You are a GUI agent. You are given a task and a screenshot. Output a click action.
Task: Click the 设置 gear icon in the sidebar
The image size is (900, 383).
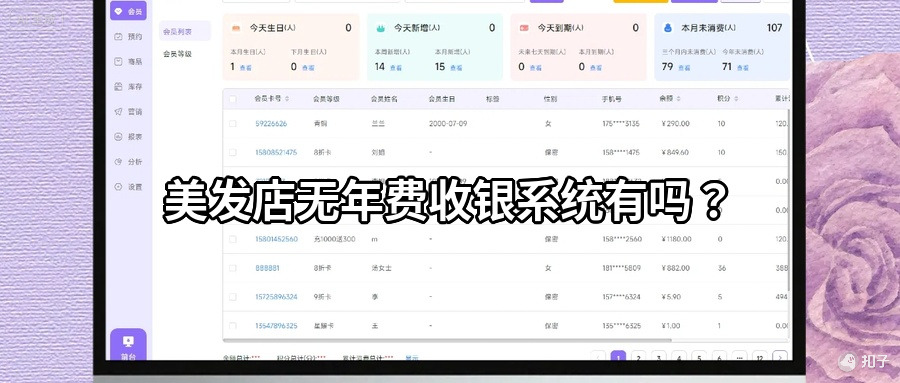[x=118, y=187]
